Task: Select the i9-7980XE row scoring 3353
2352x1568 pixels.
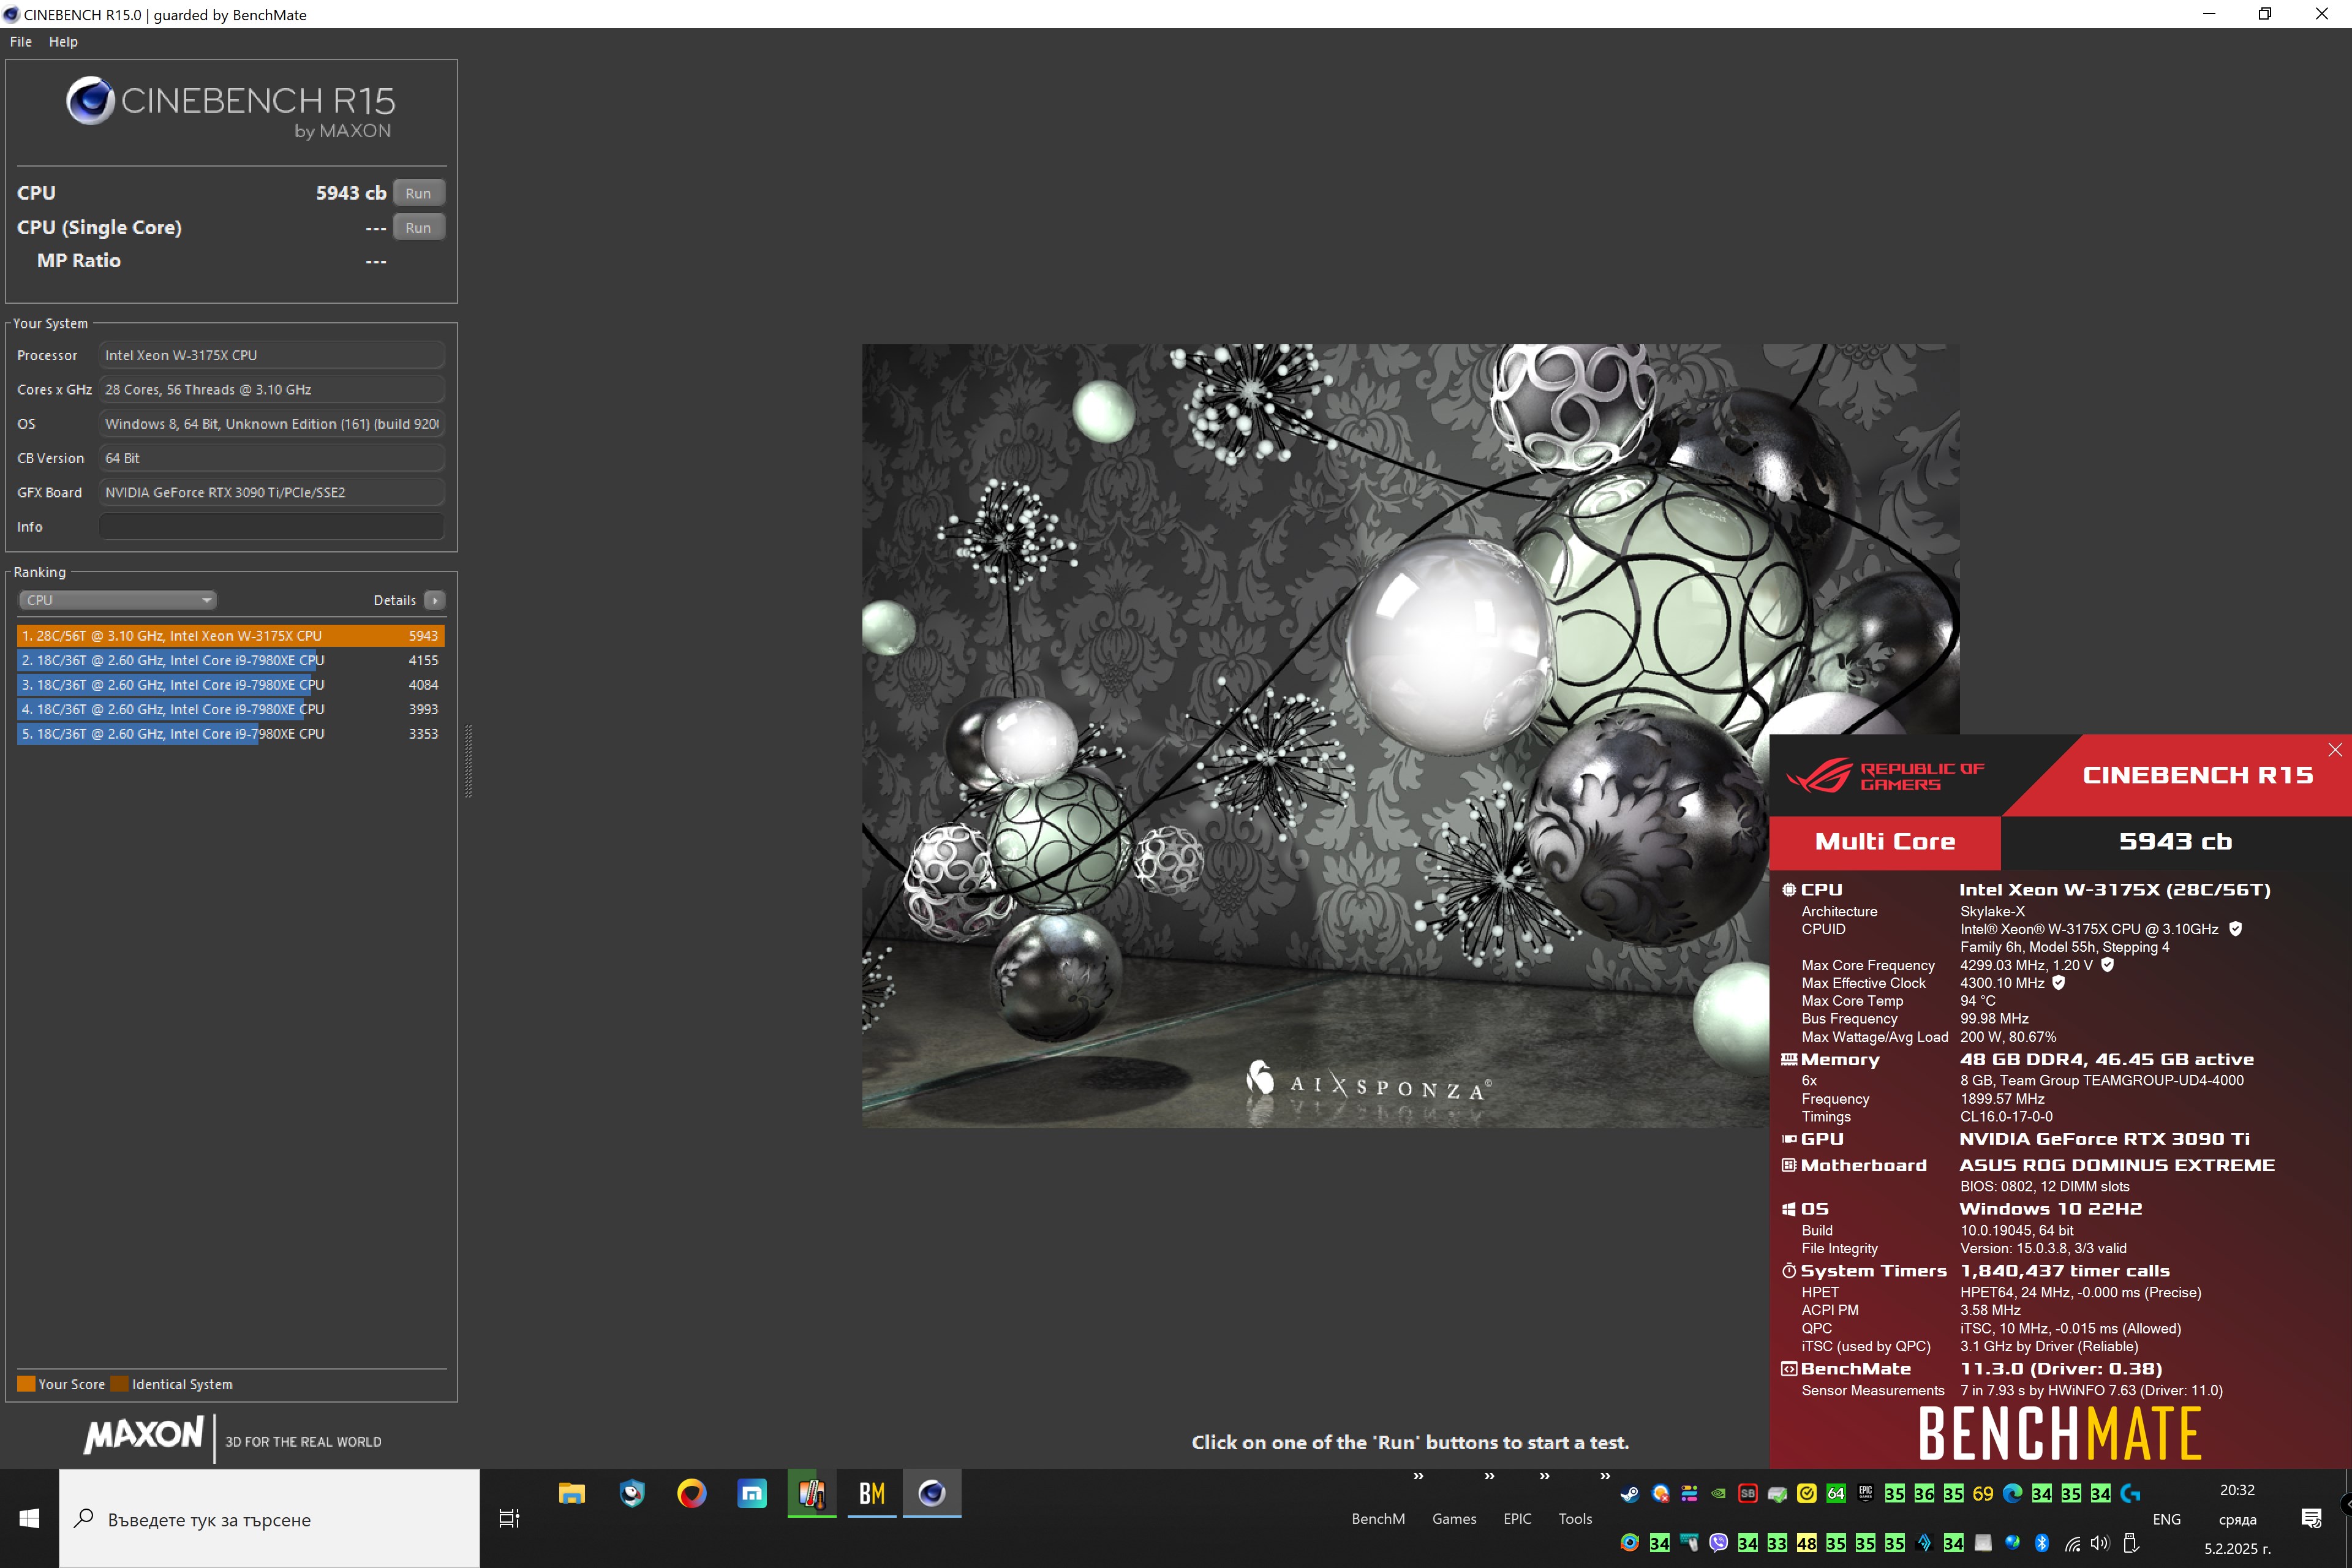Action: click(230, 733)
